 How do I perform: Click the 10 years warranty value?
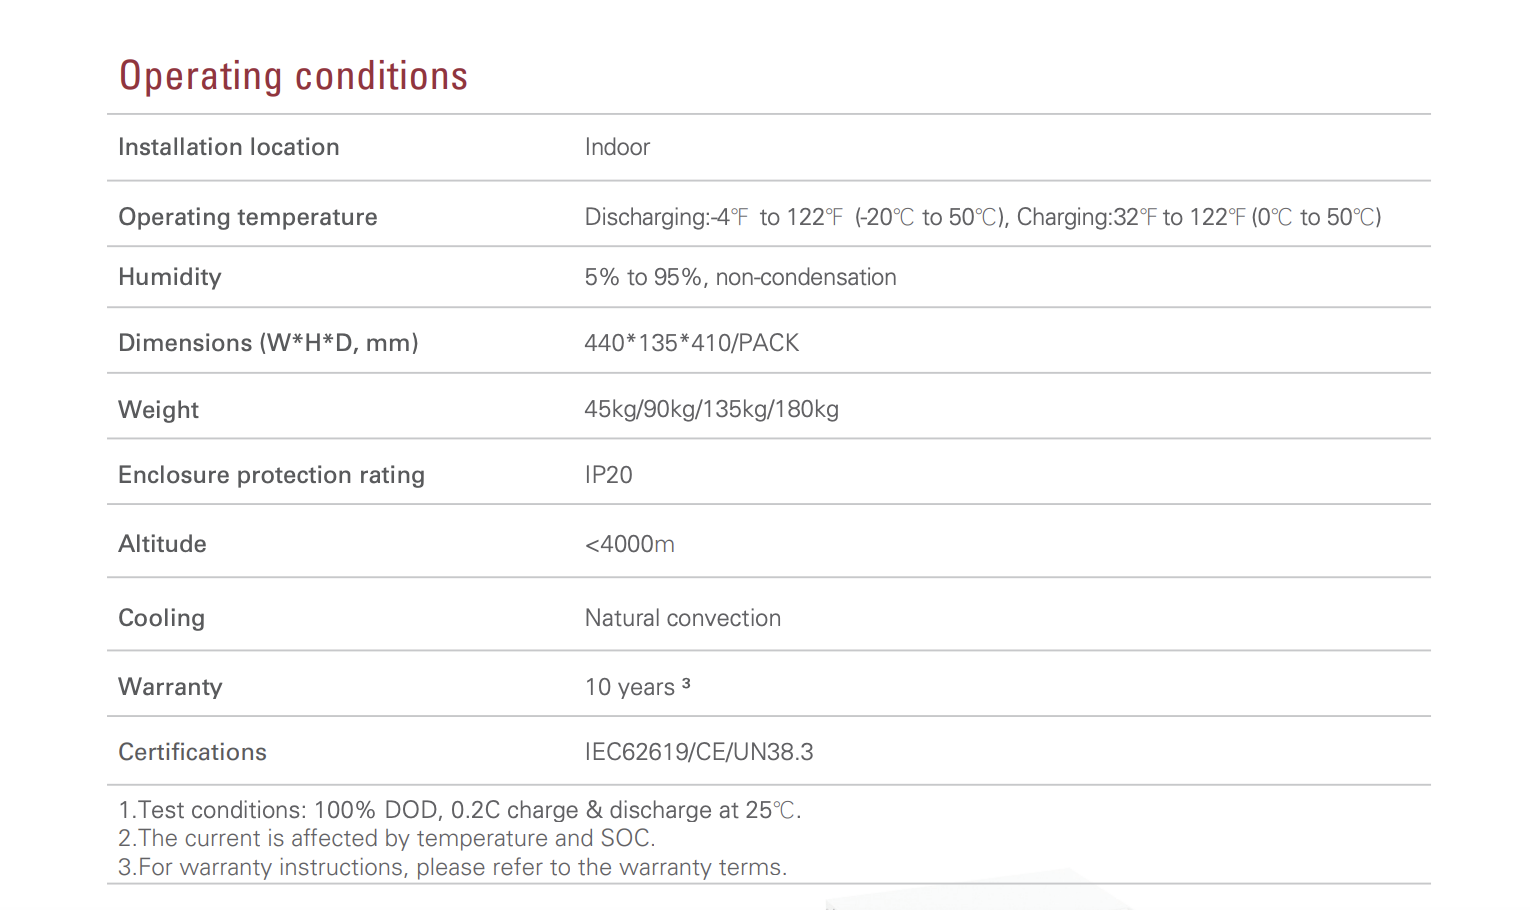click(x=630, y=687)
